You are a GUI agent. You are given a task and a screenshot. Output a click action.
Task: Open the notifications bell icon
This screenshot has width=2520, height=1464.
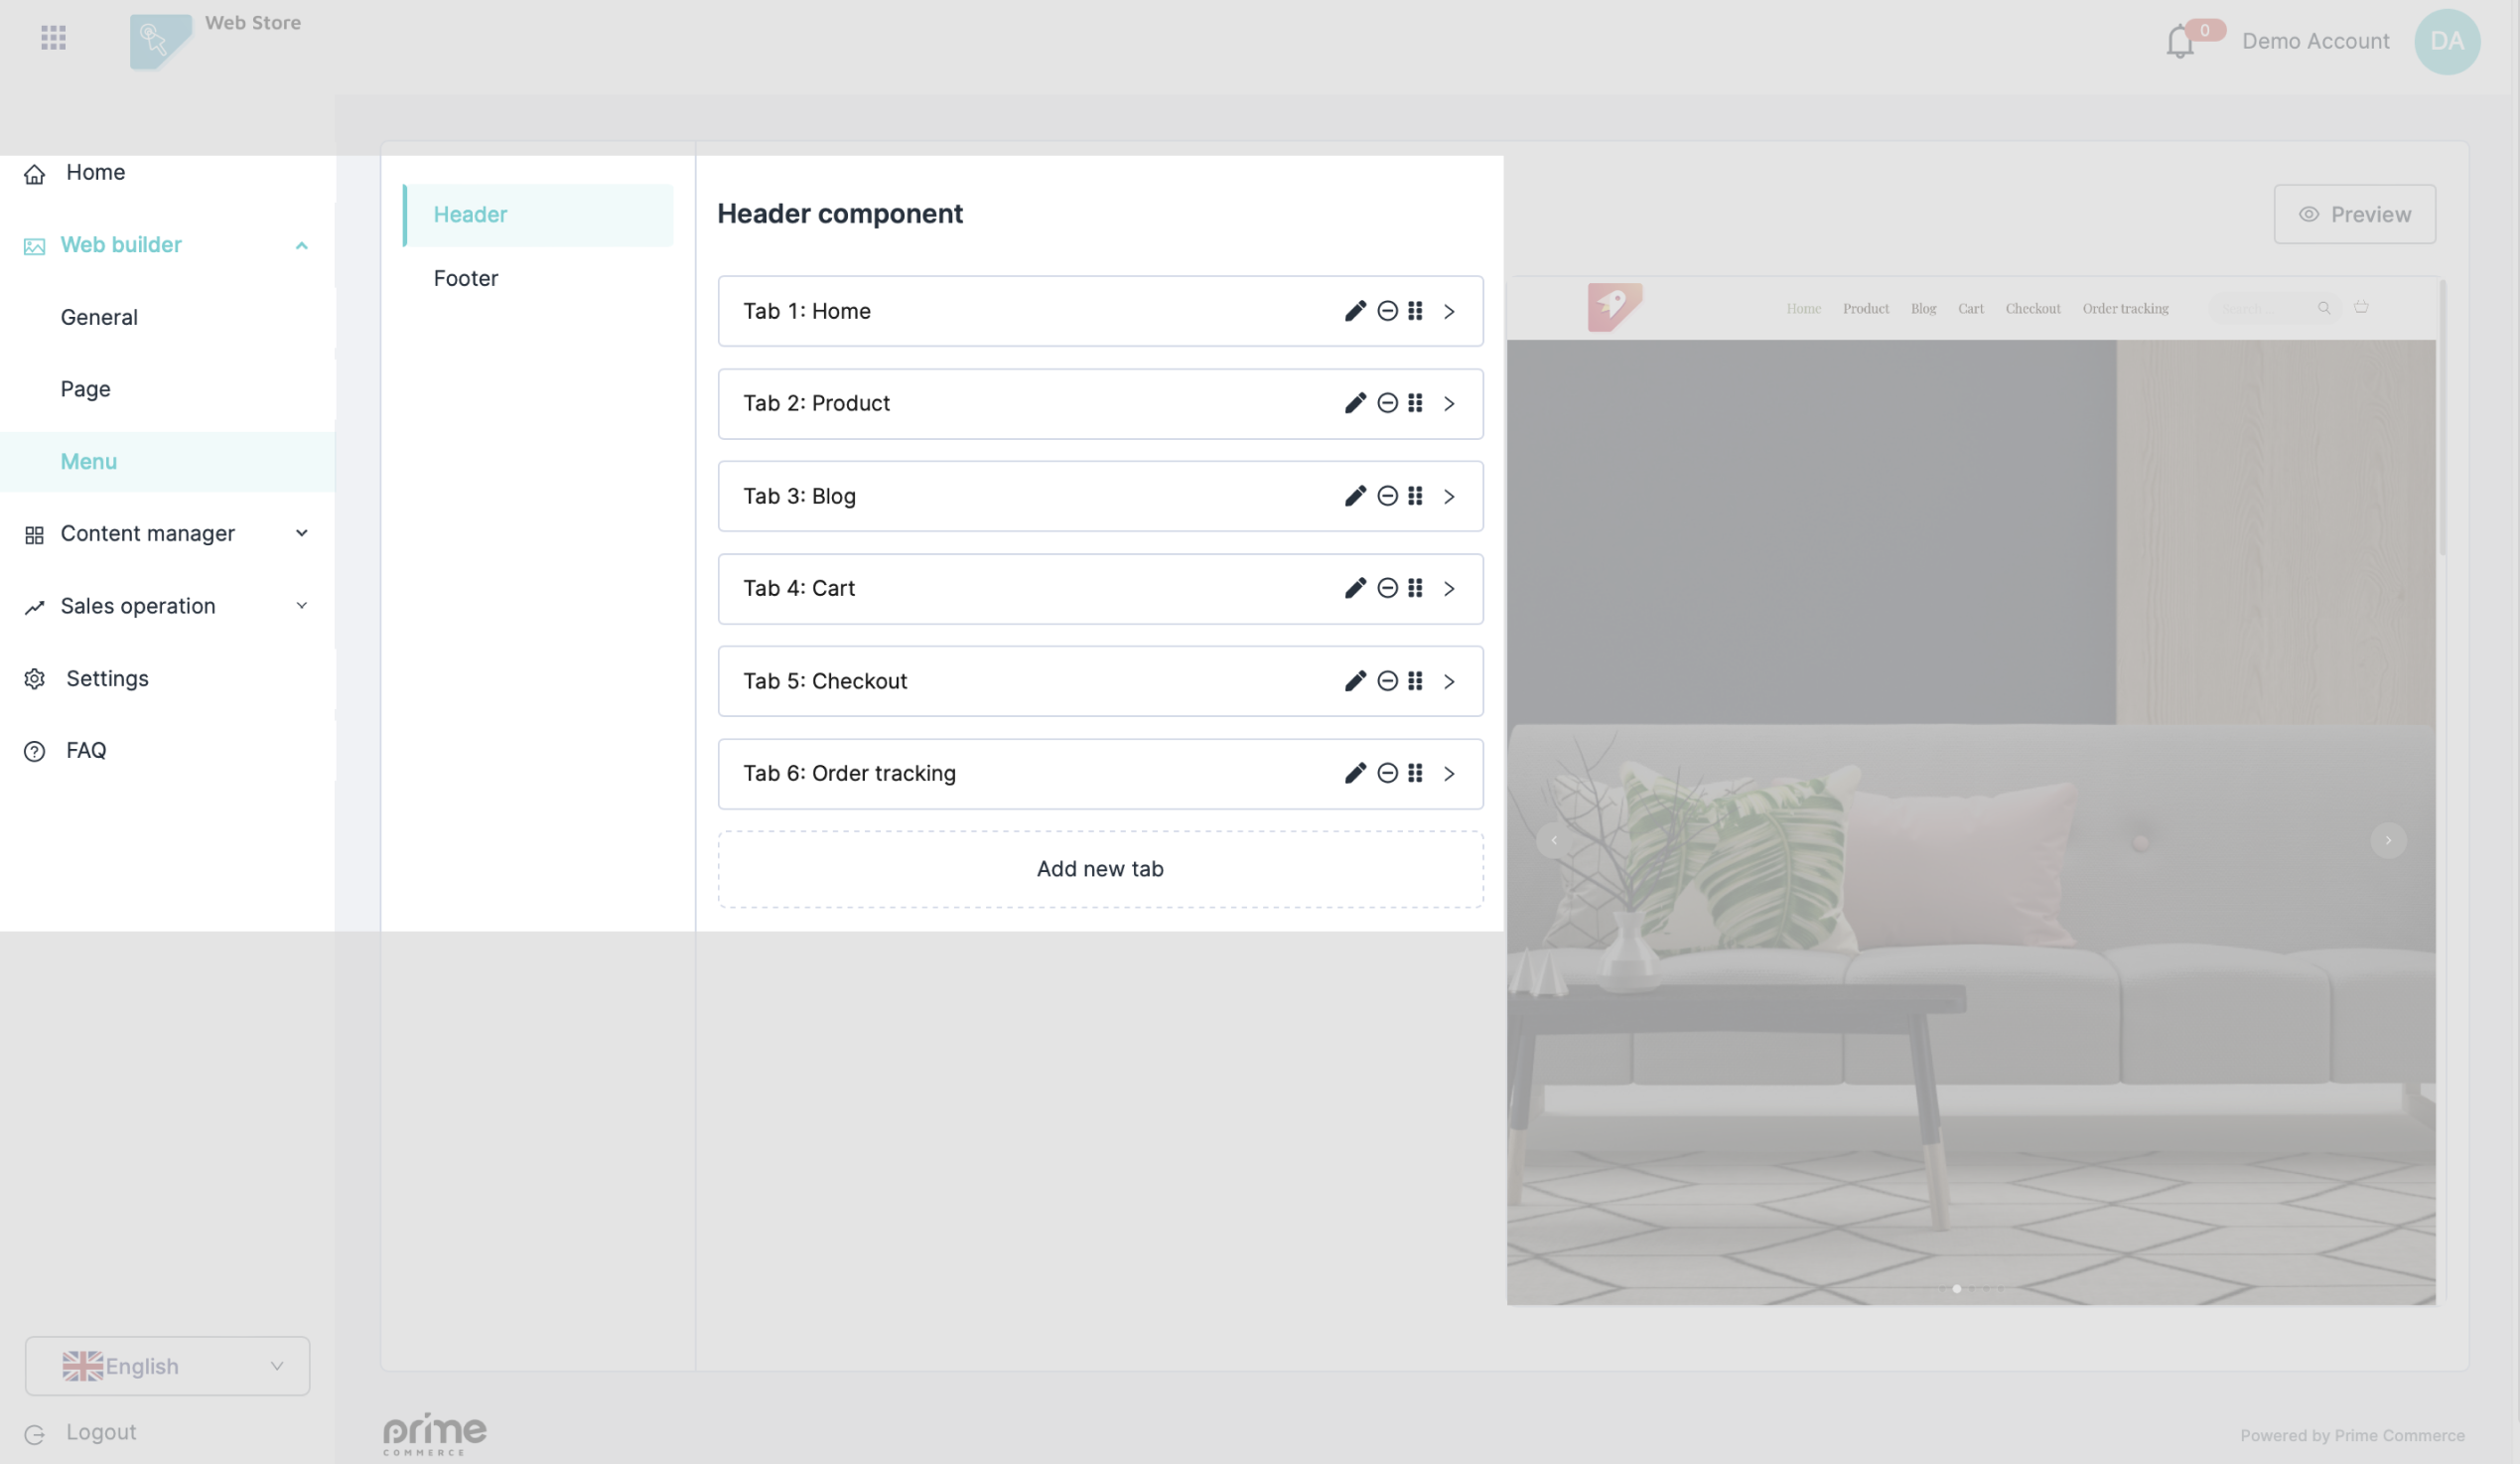click(x=2180, y=42)
